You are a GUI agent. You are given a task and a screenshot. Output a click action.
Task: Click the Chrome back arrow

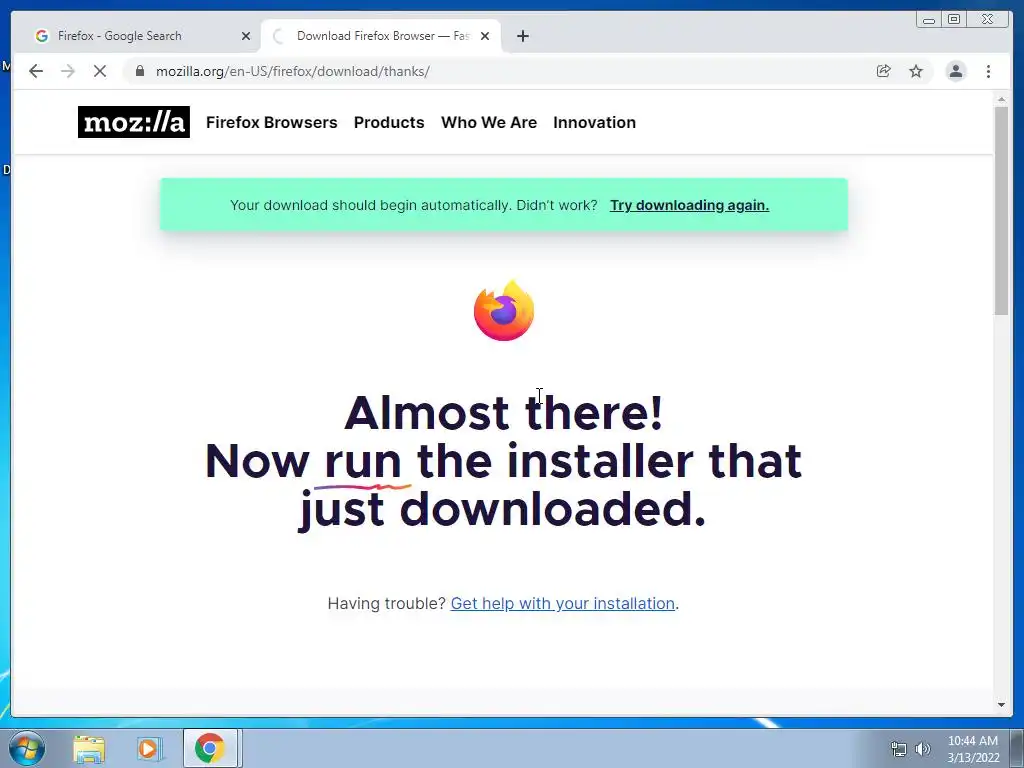tap(36, 71)
